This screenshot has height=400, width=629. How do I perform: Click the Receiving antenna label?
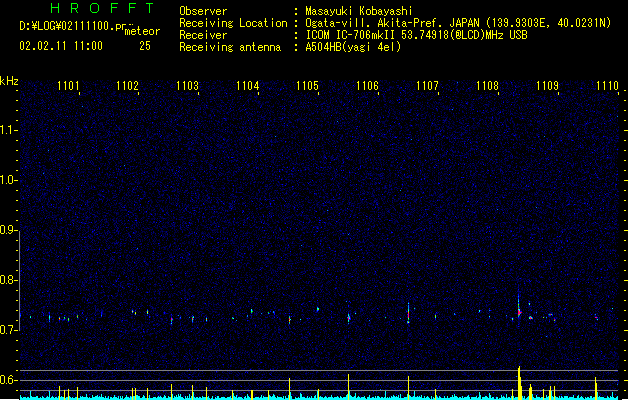pos(230,47)
